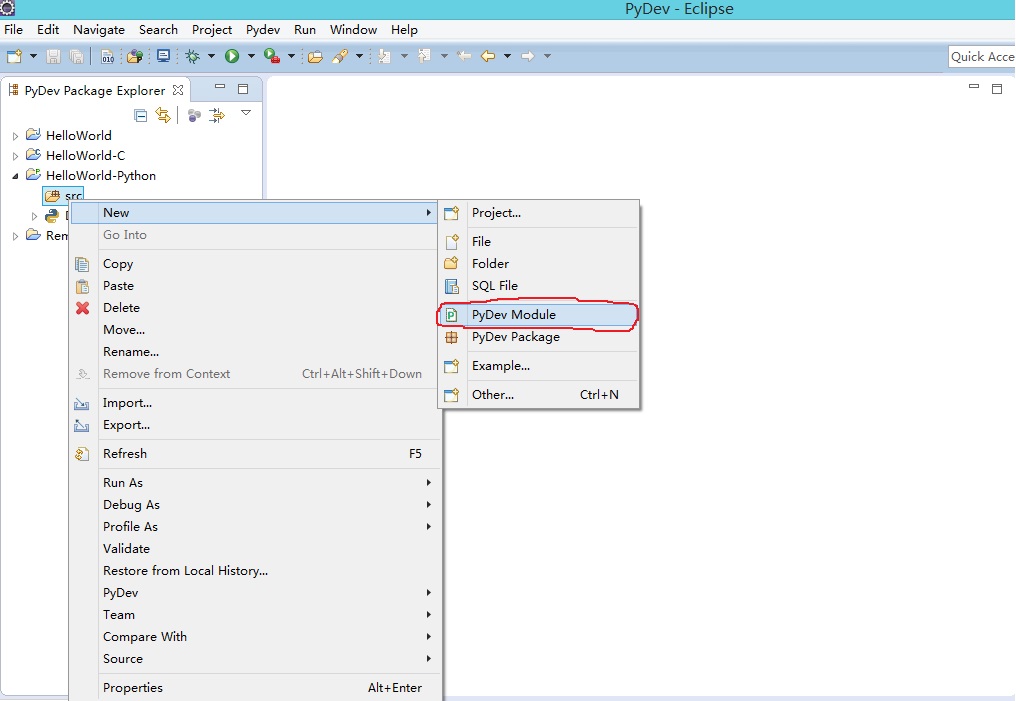
Task: Open the Pydev menu
Action: point(262,30)
